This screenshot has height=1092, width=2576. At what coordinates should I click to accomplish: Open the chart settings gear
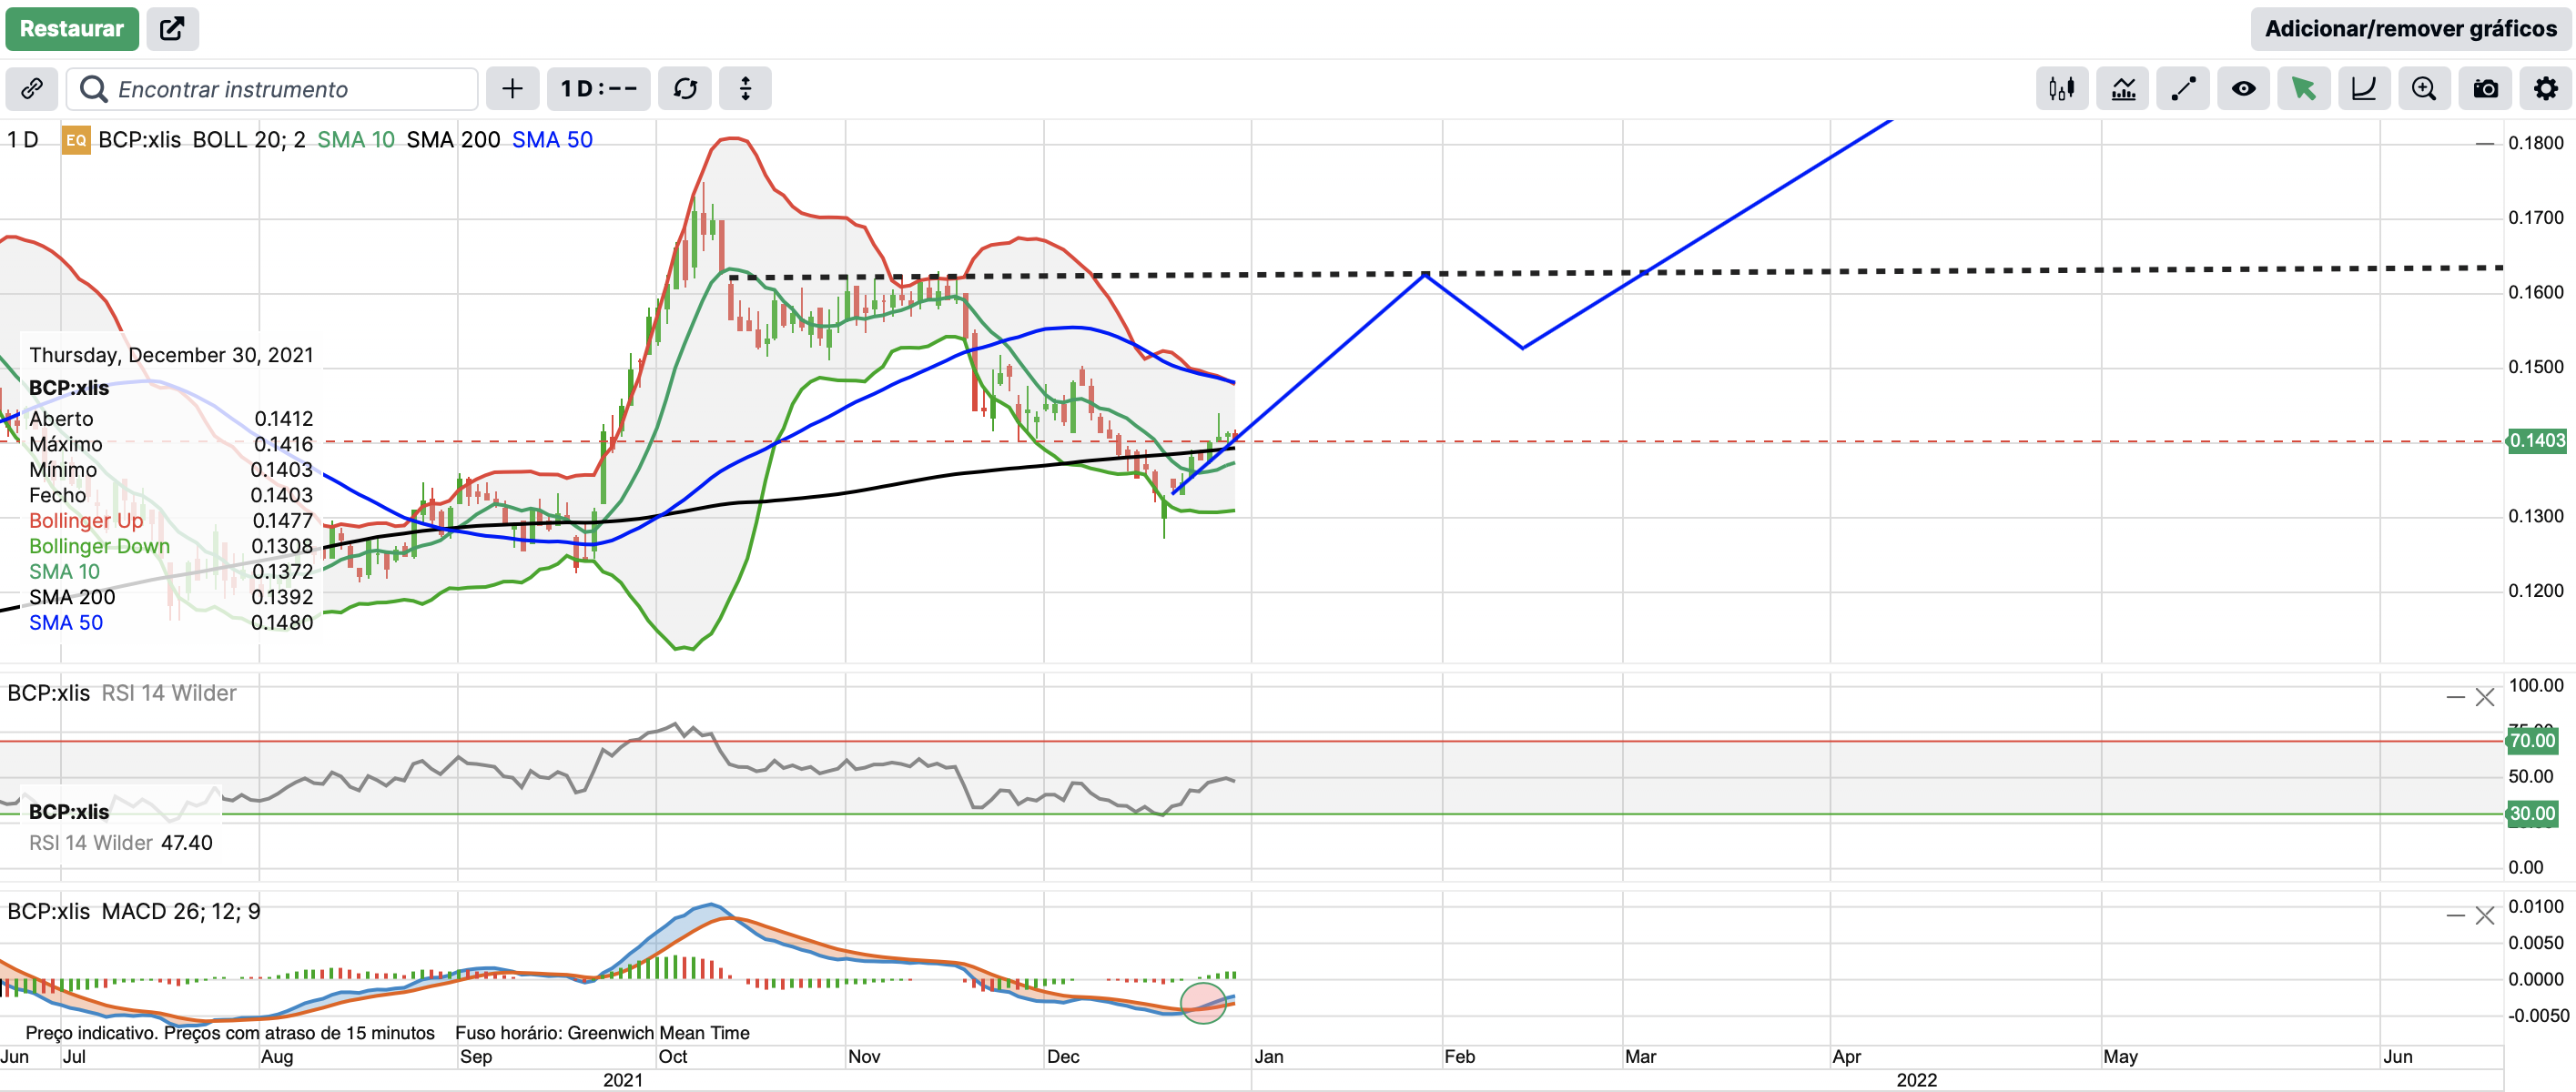[2545, 89]
